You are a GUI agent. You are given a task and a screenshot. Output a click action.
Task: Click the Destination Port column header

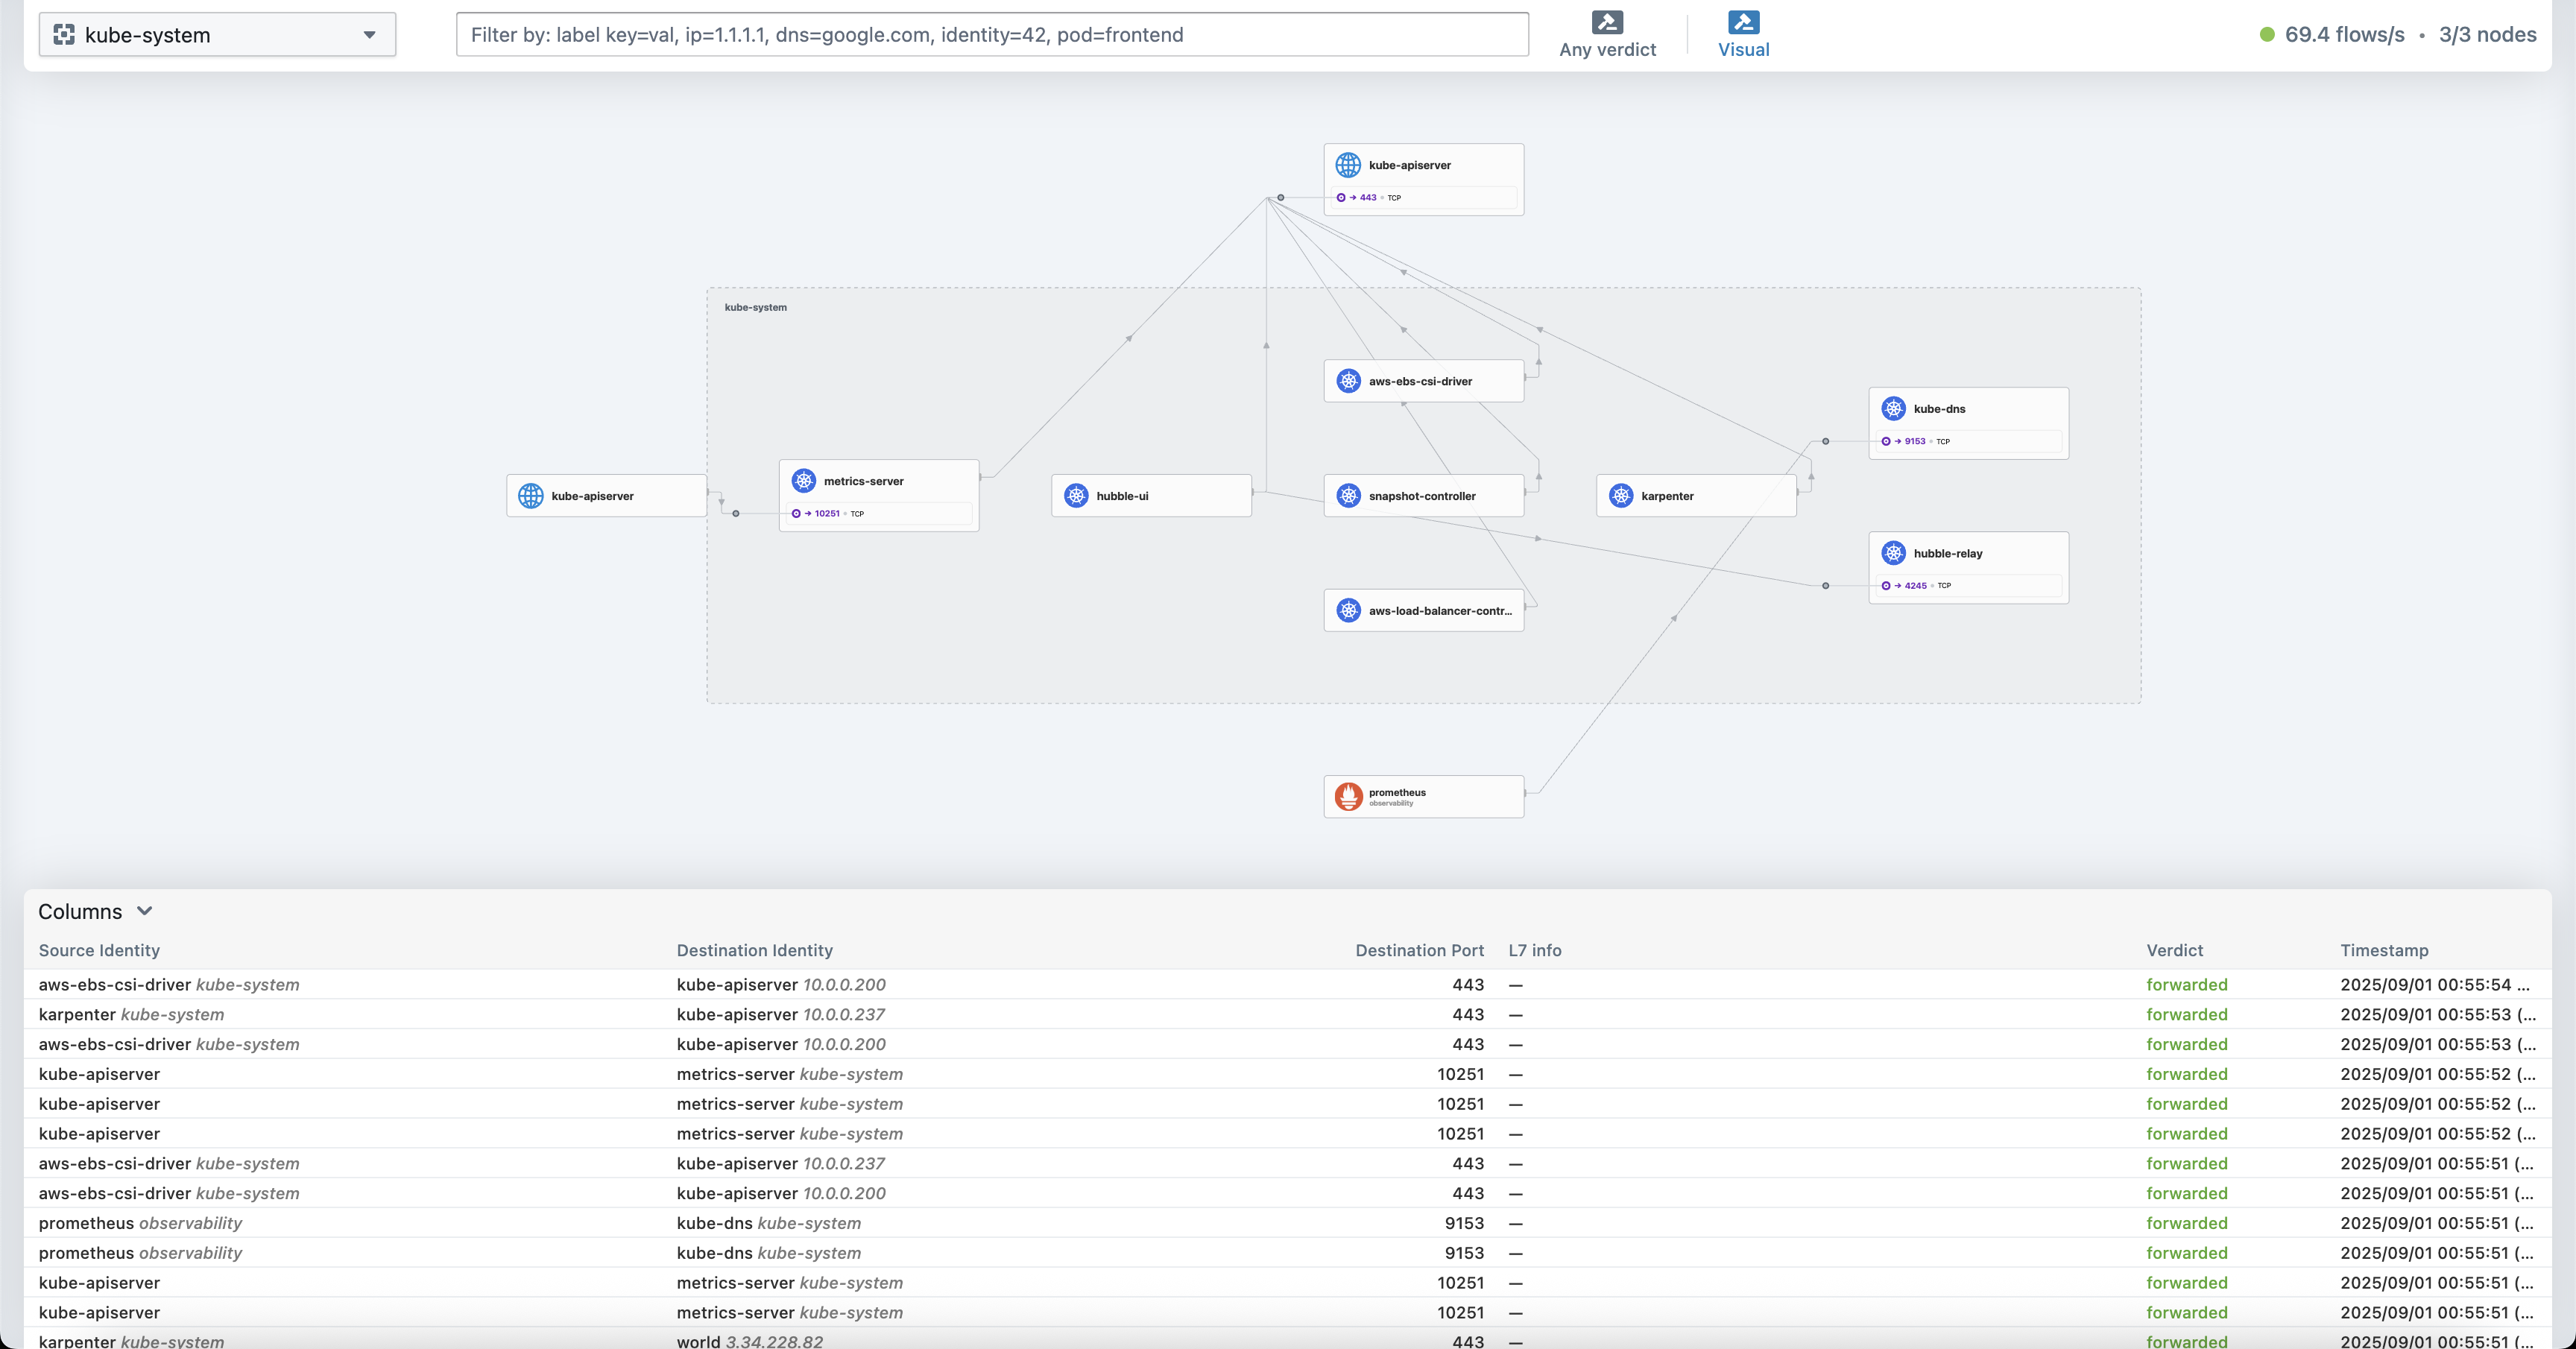pos(1419,951)
